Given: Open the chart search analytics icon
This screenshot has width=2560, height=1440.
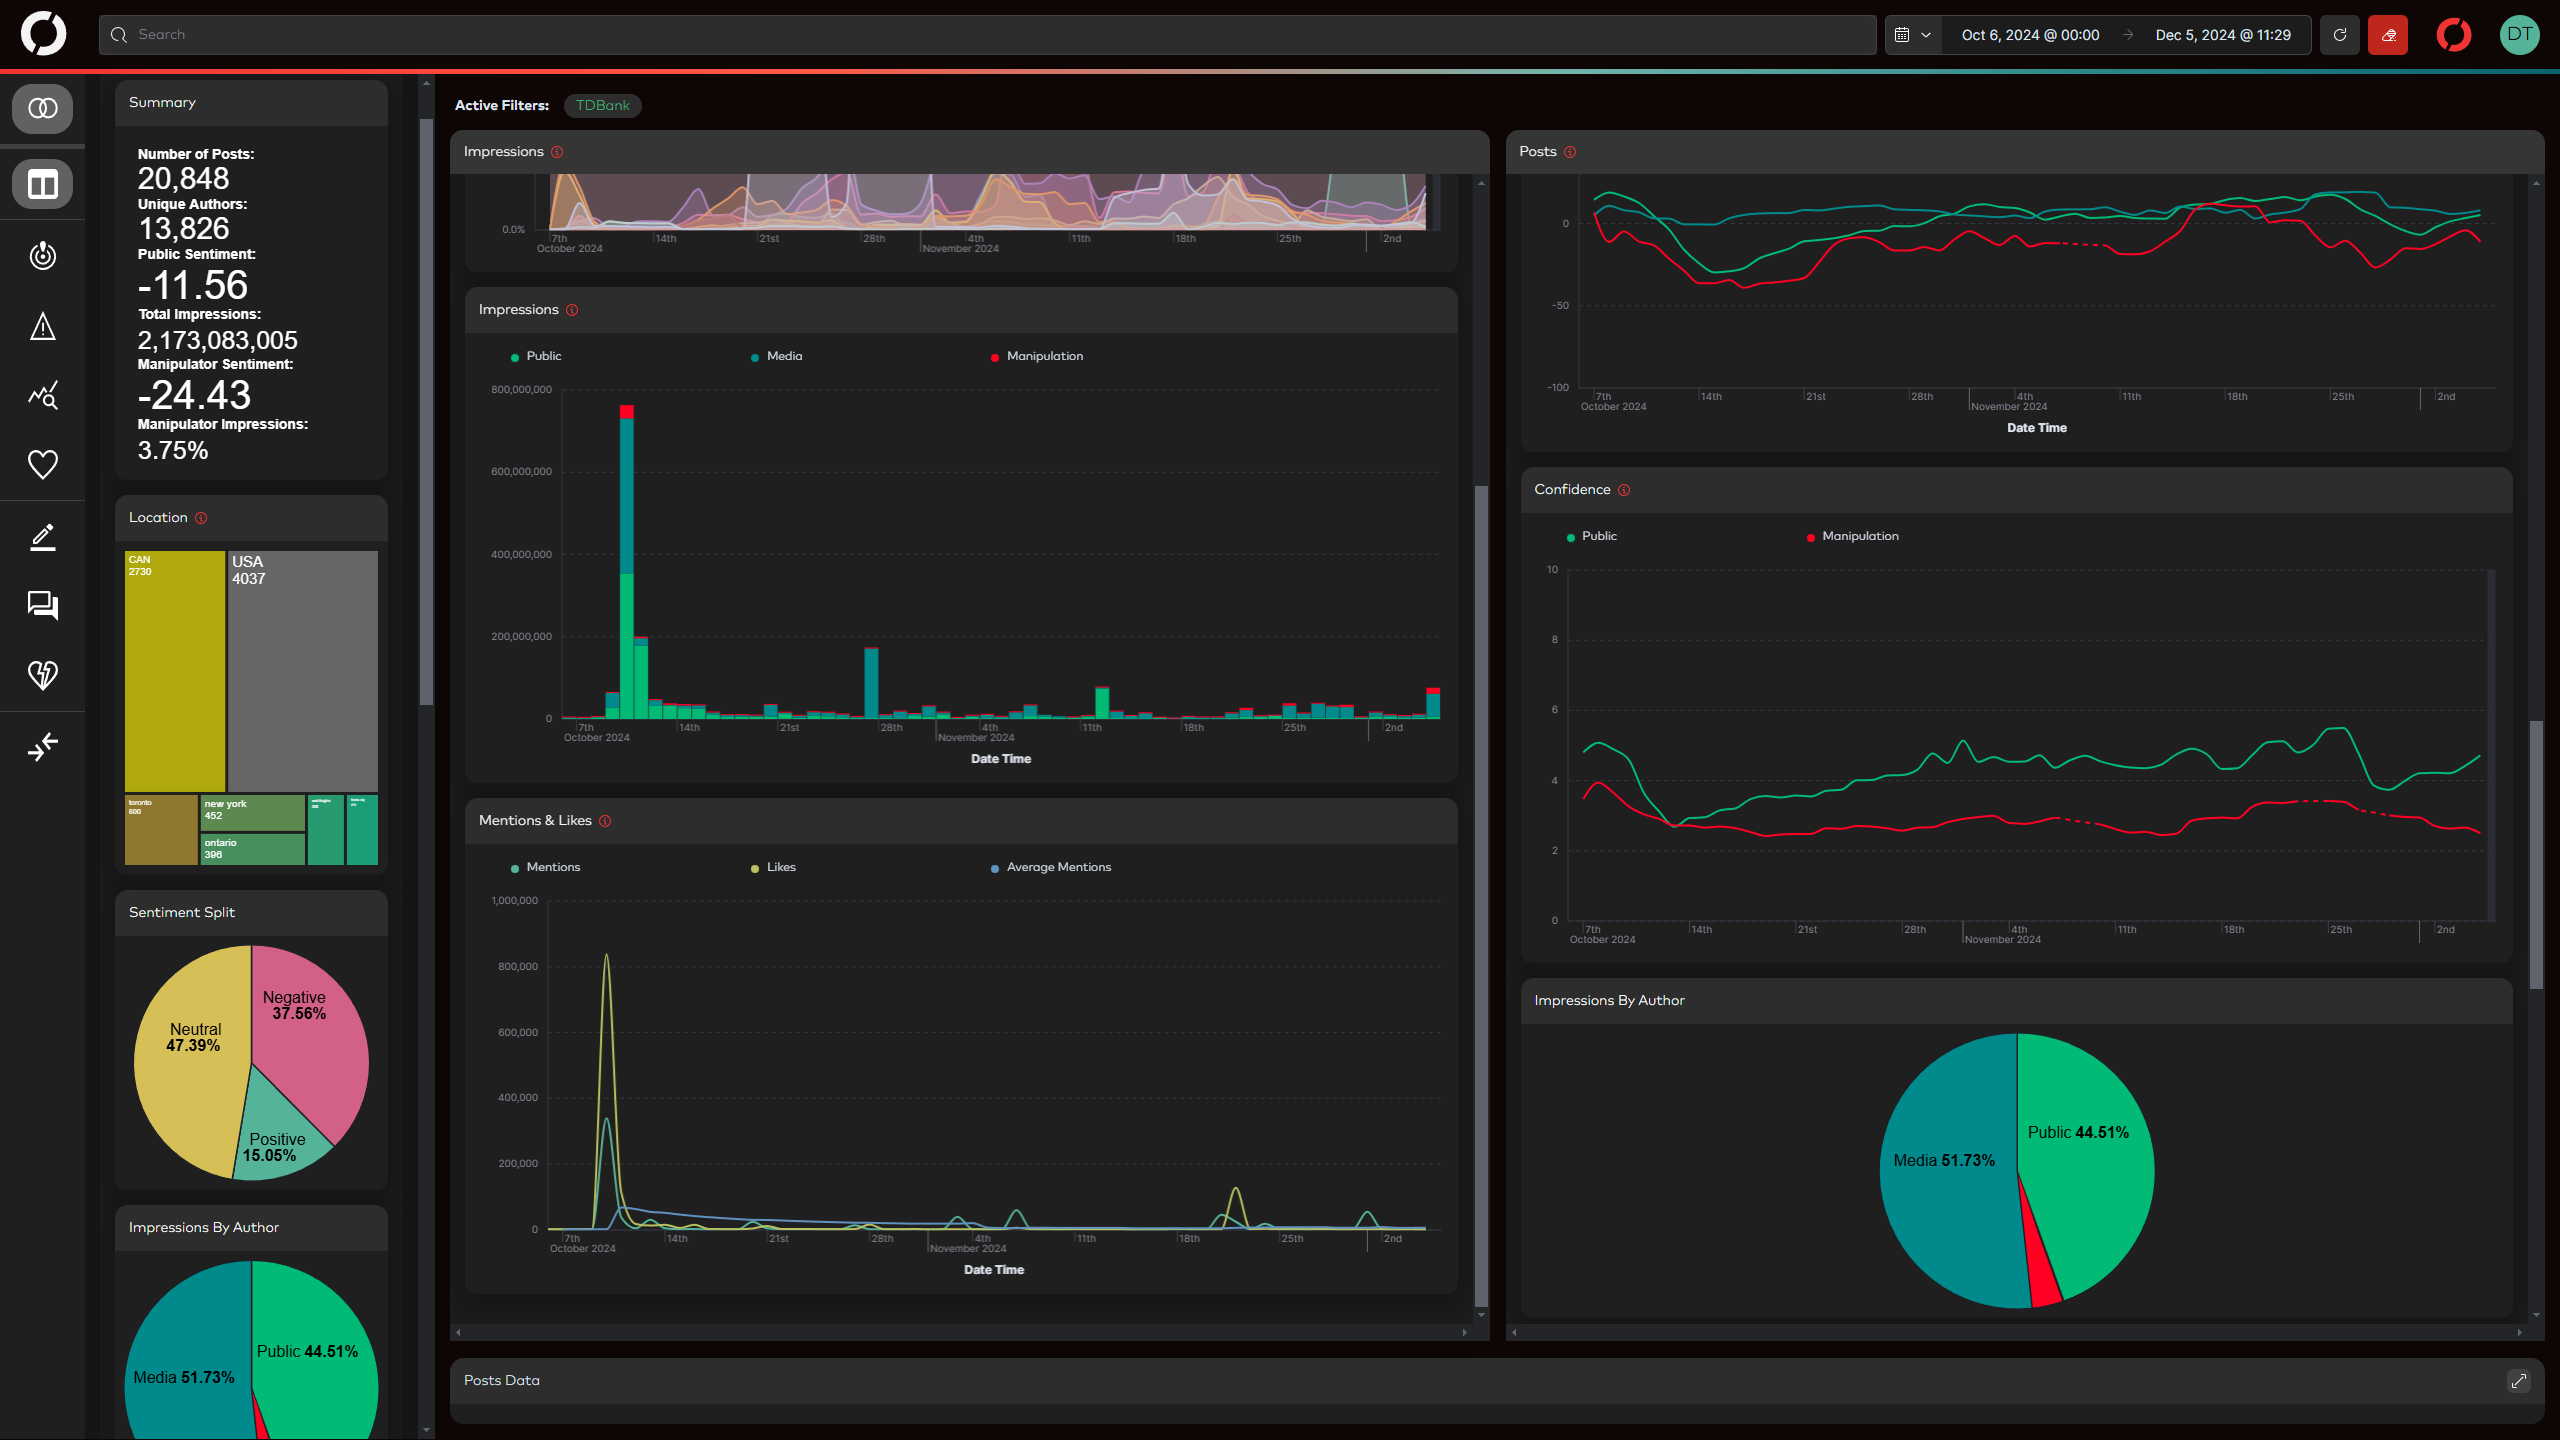Looking at the screenshot, I should (x=42, y=396).
